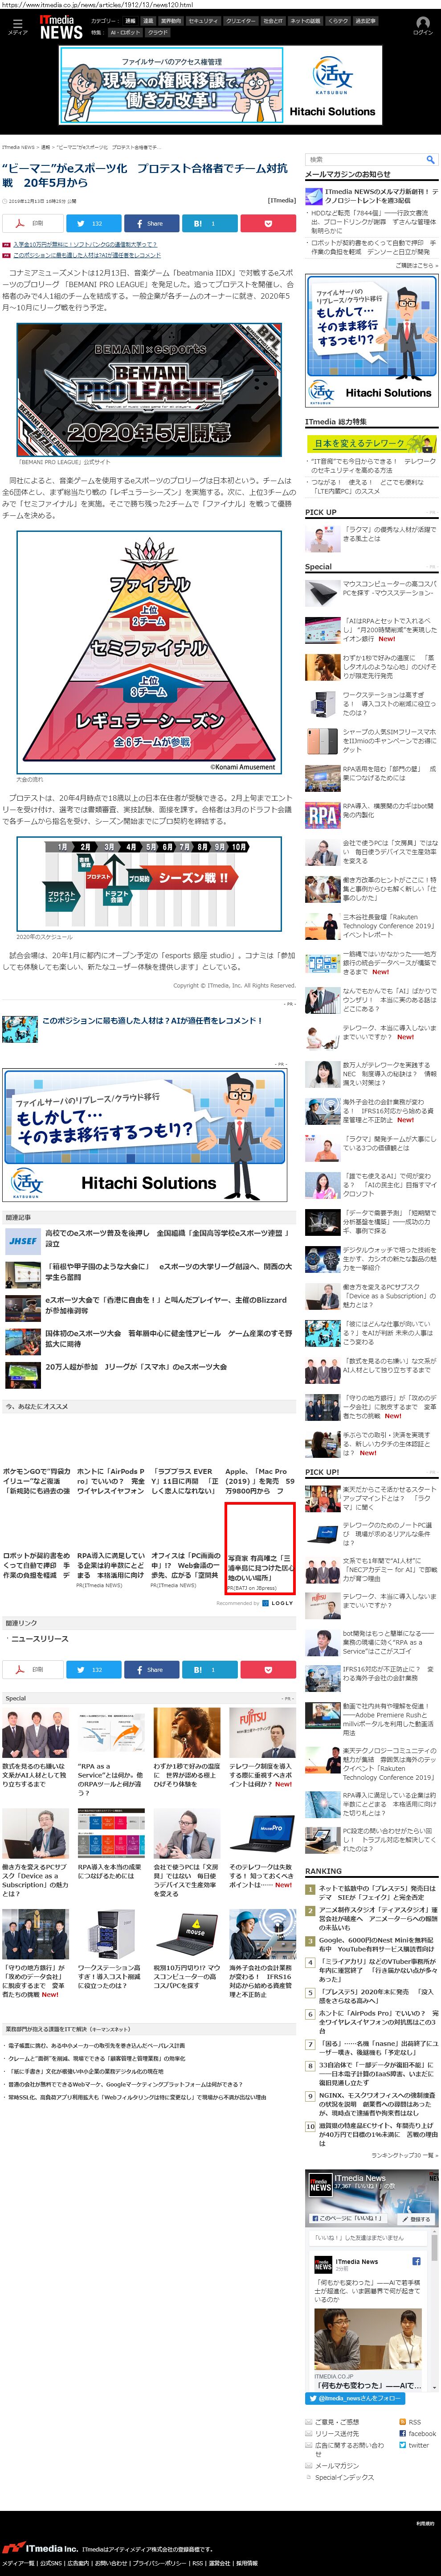Print the article via top 印刷 button
This screenshot has width=441, height=2576.
[31, 223]
